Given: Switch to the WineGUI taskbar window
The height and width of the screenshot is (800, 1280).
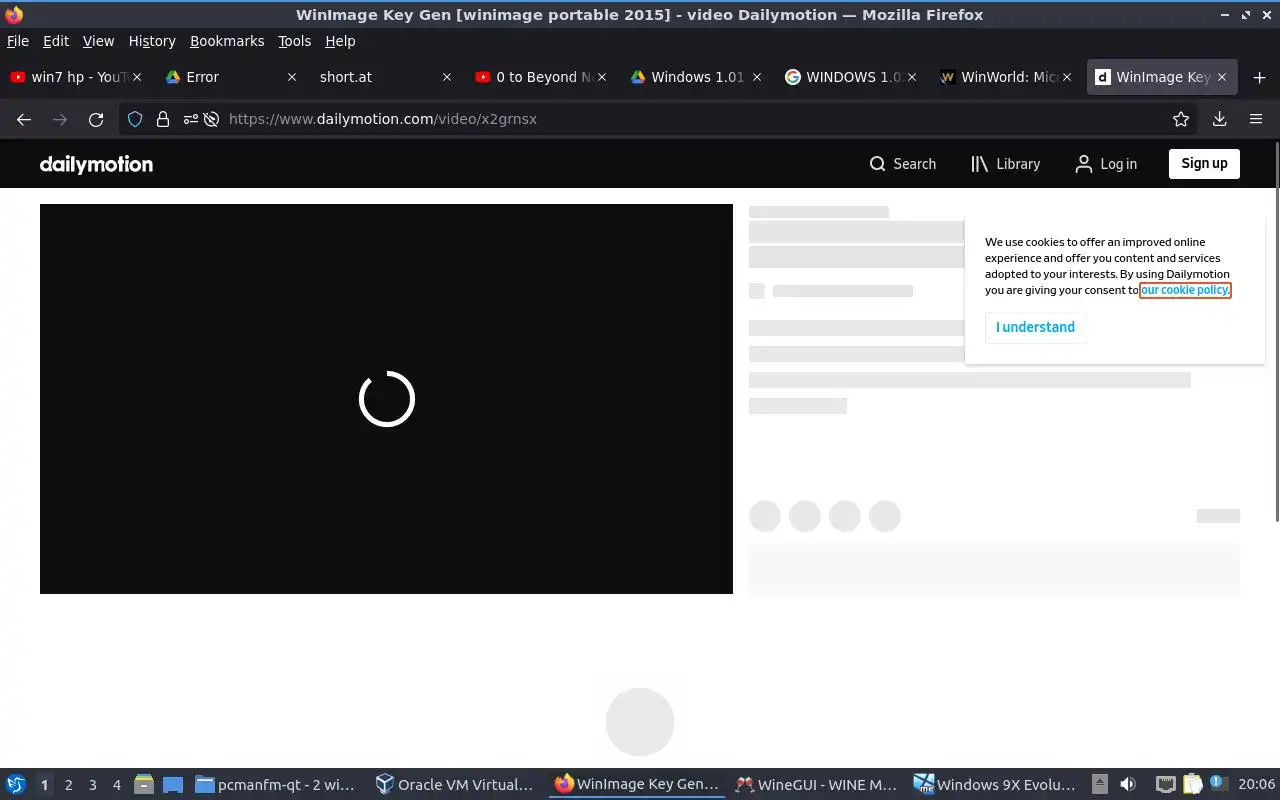Looking at the screenshot, I should pos(816,785).
